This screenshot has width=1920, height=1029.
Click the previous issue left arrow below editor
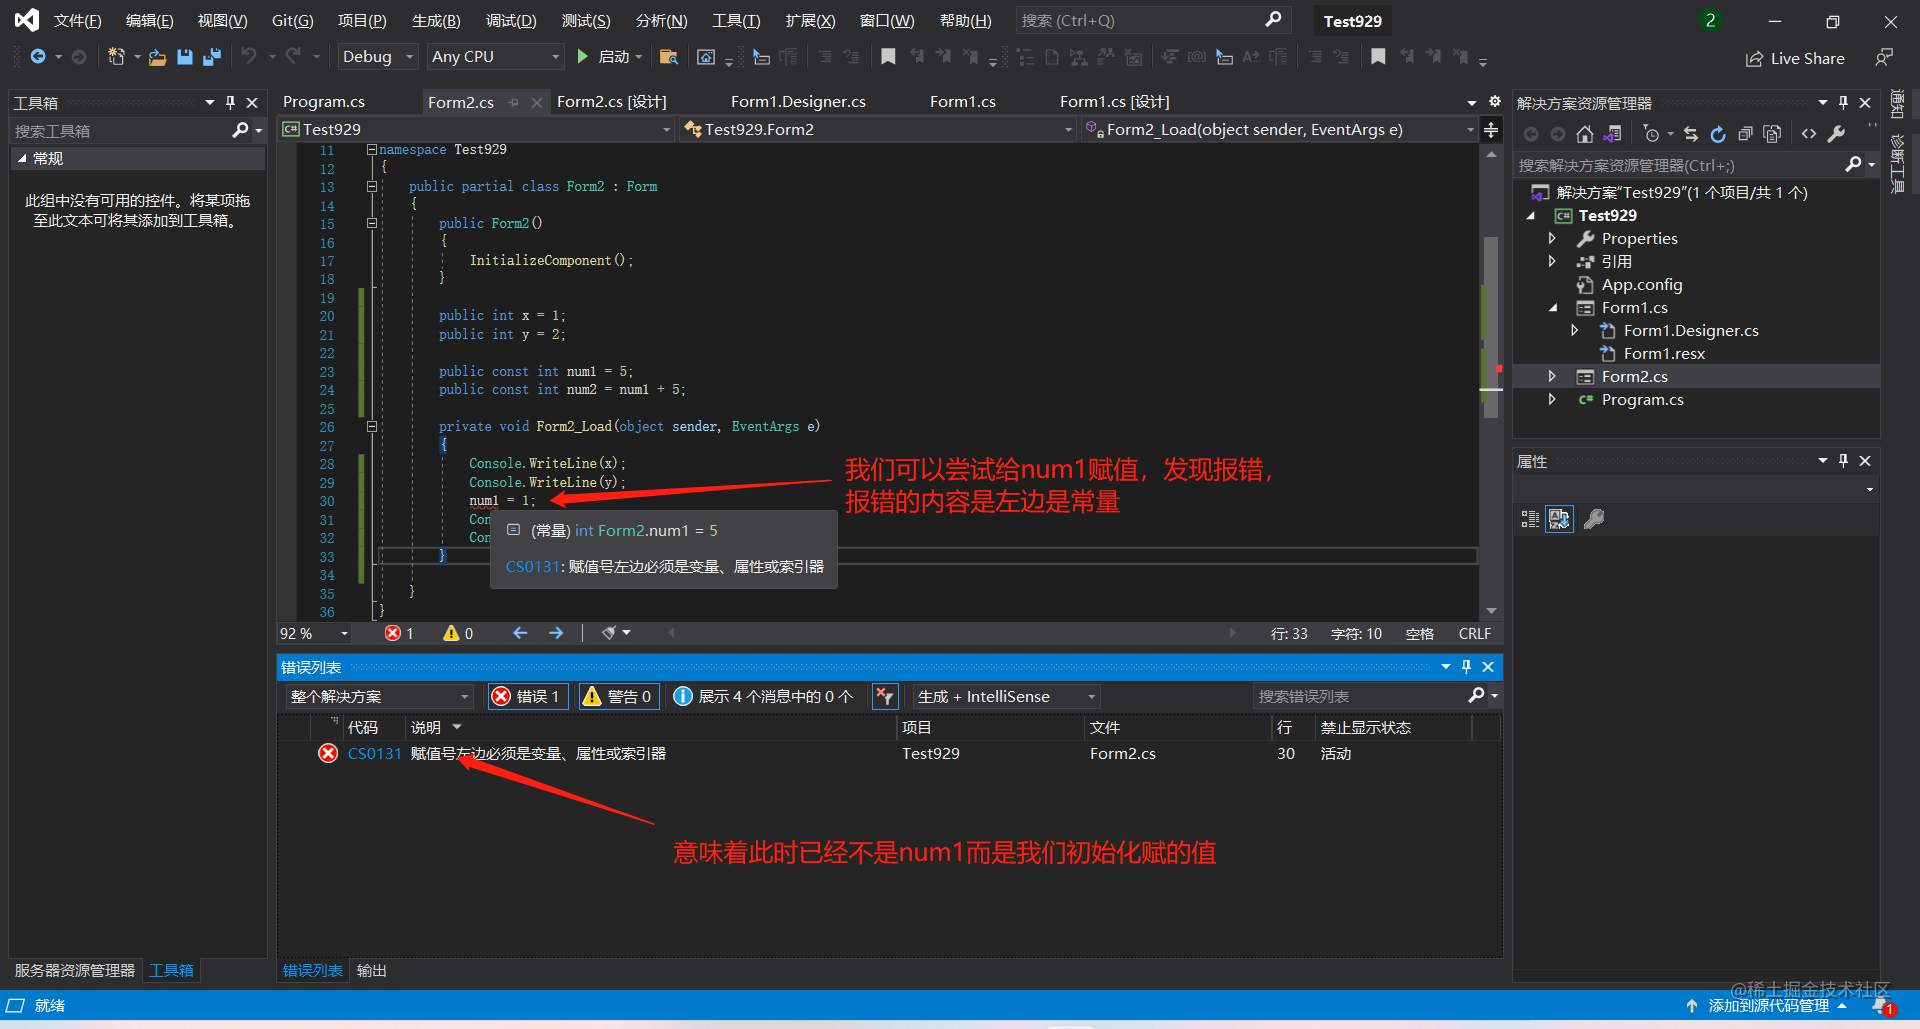coord(520,633)
